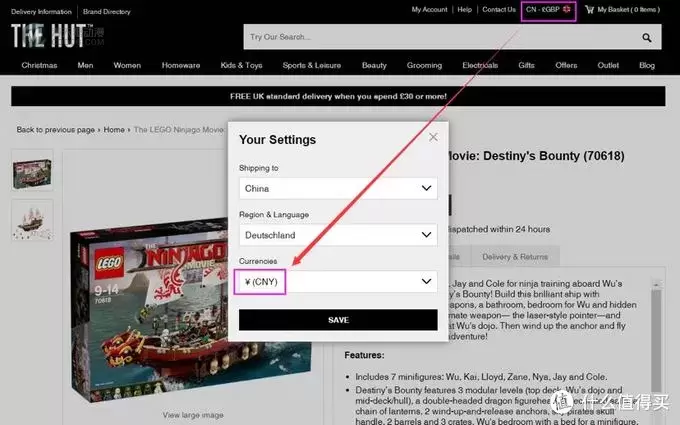Open the Beauty menu
680x425 pixels.
(374, 65)
